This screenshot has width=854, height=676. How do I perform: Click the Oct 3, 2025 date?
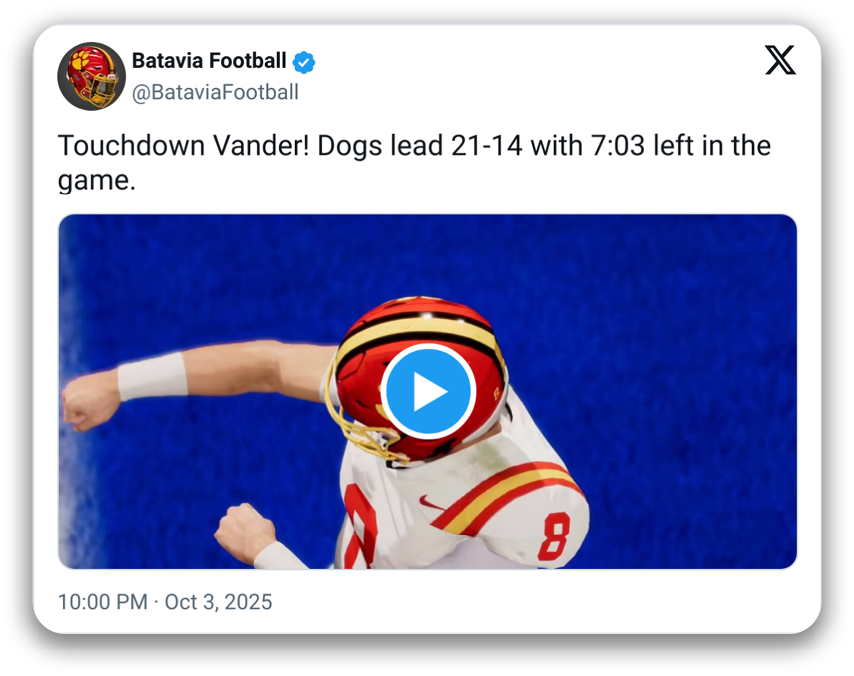[x=218, y=602]
